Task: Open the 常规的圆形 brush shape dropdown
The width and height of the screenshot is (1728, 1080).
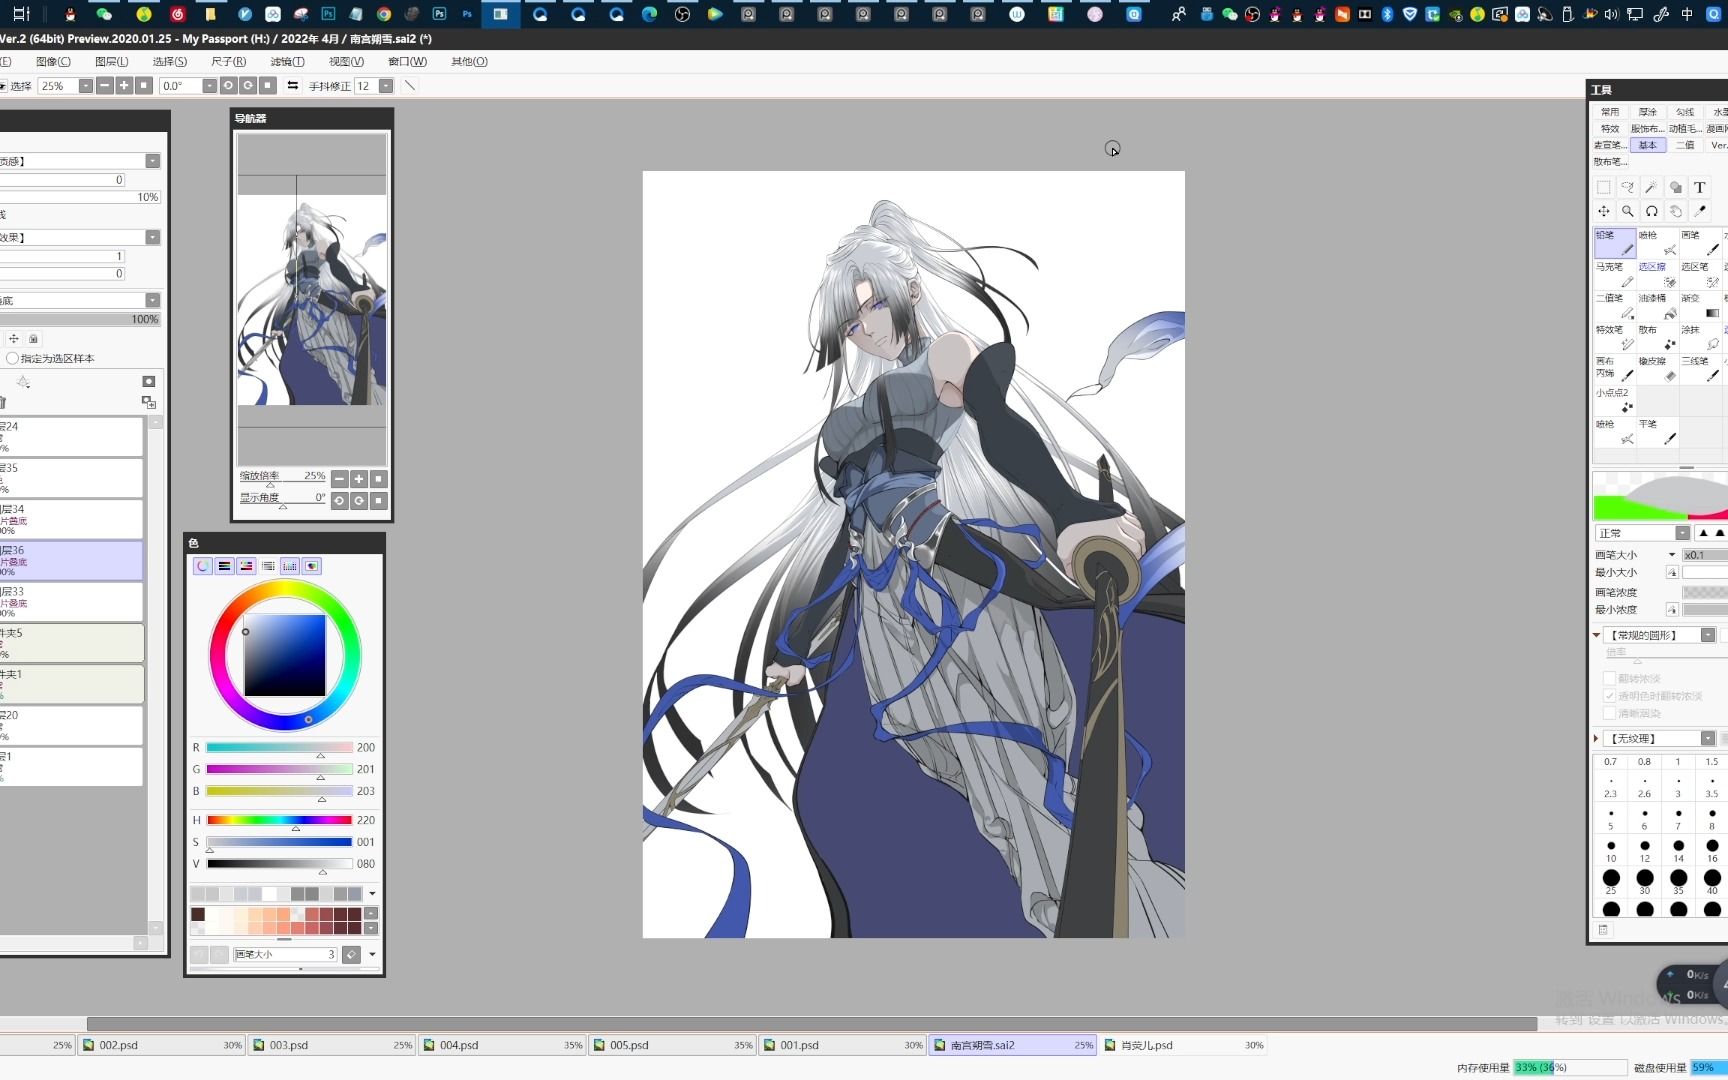Action: pyautogui.click(x=1708, y=635)
